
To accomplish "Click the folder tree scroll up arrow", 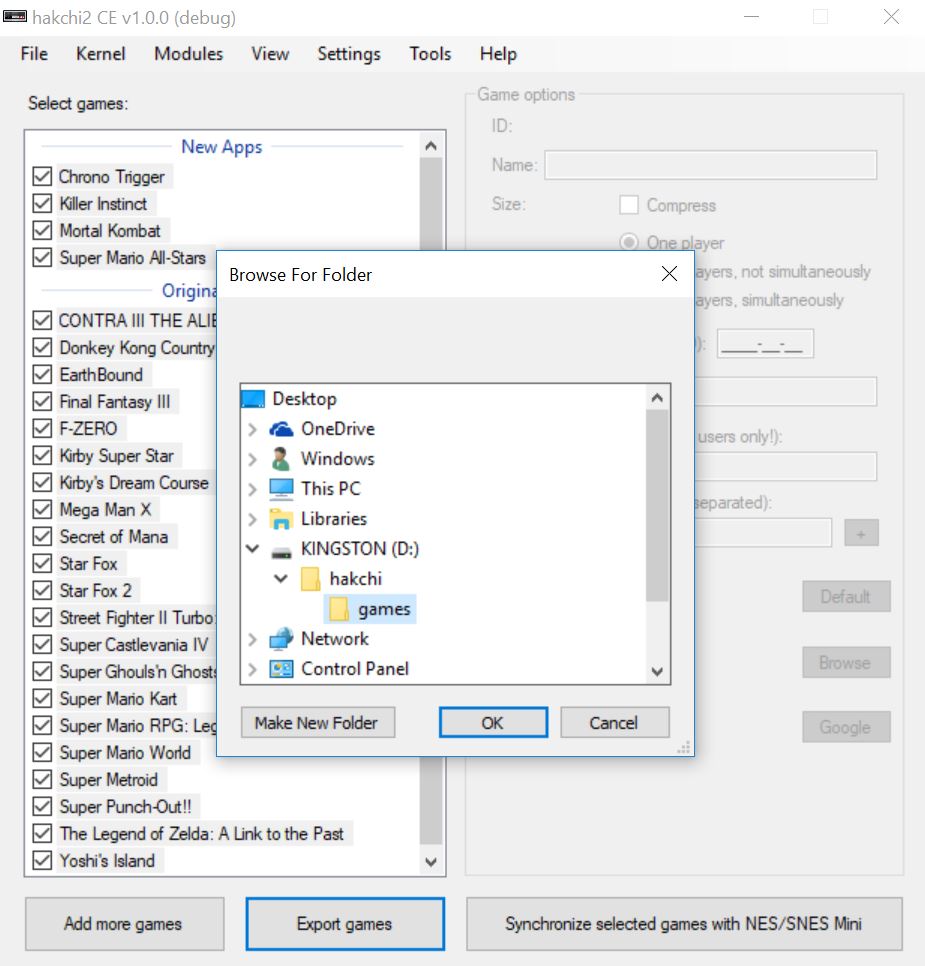I will pos(657,398).
